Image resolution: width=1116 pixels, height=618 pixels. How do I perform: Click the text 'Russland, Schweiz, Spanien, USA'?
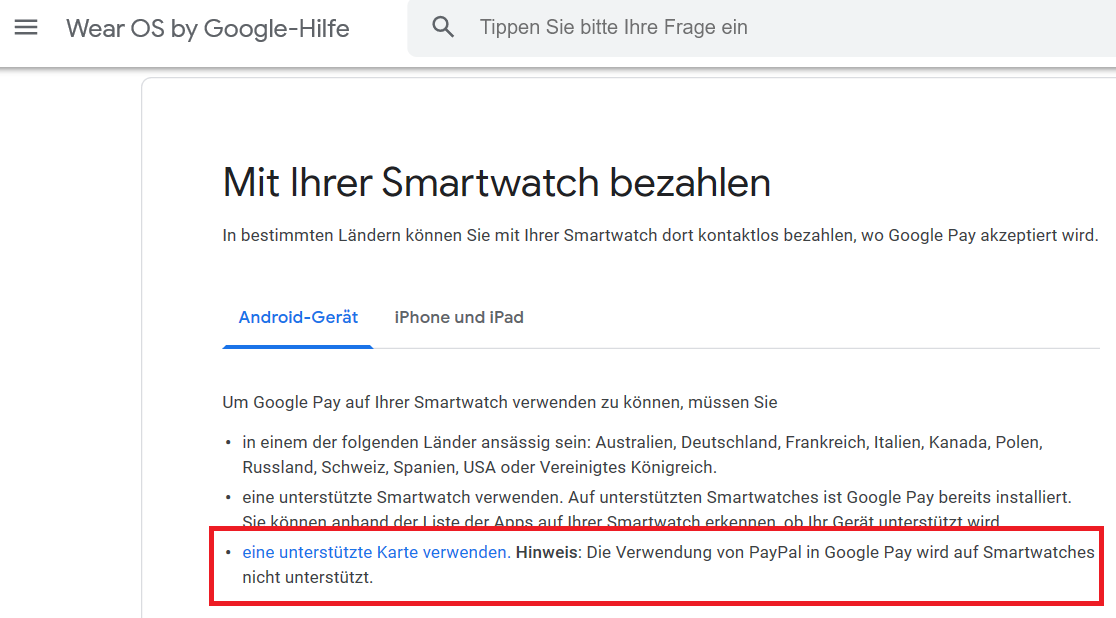(x=480, y=468)
